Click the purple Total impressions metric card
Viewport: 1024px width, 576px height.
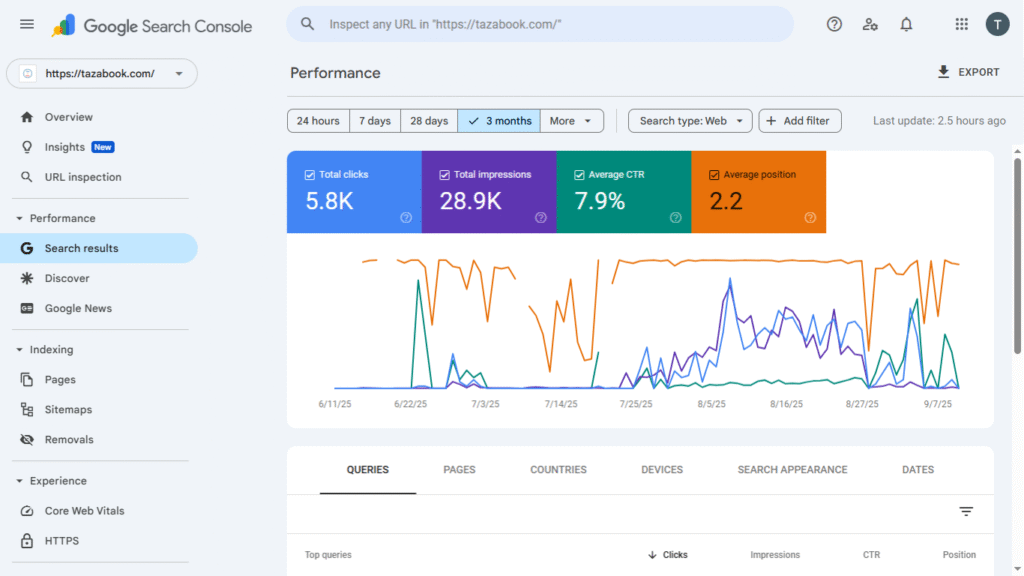click(489, 192)
